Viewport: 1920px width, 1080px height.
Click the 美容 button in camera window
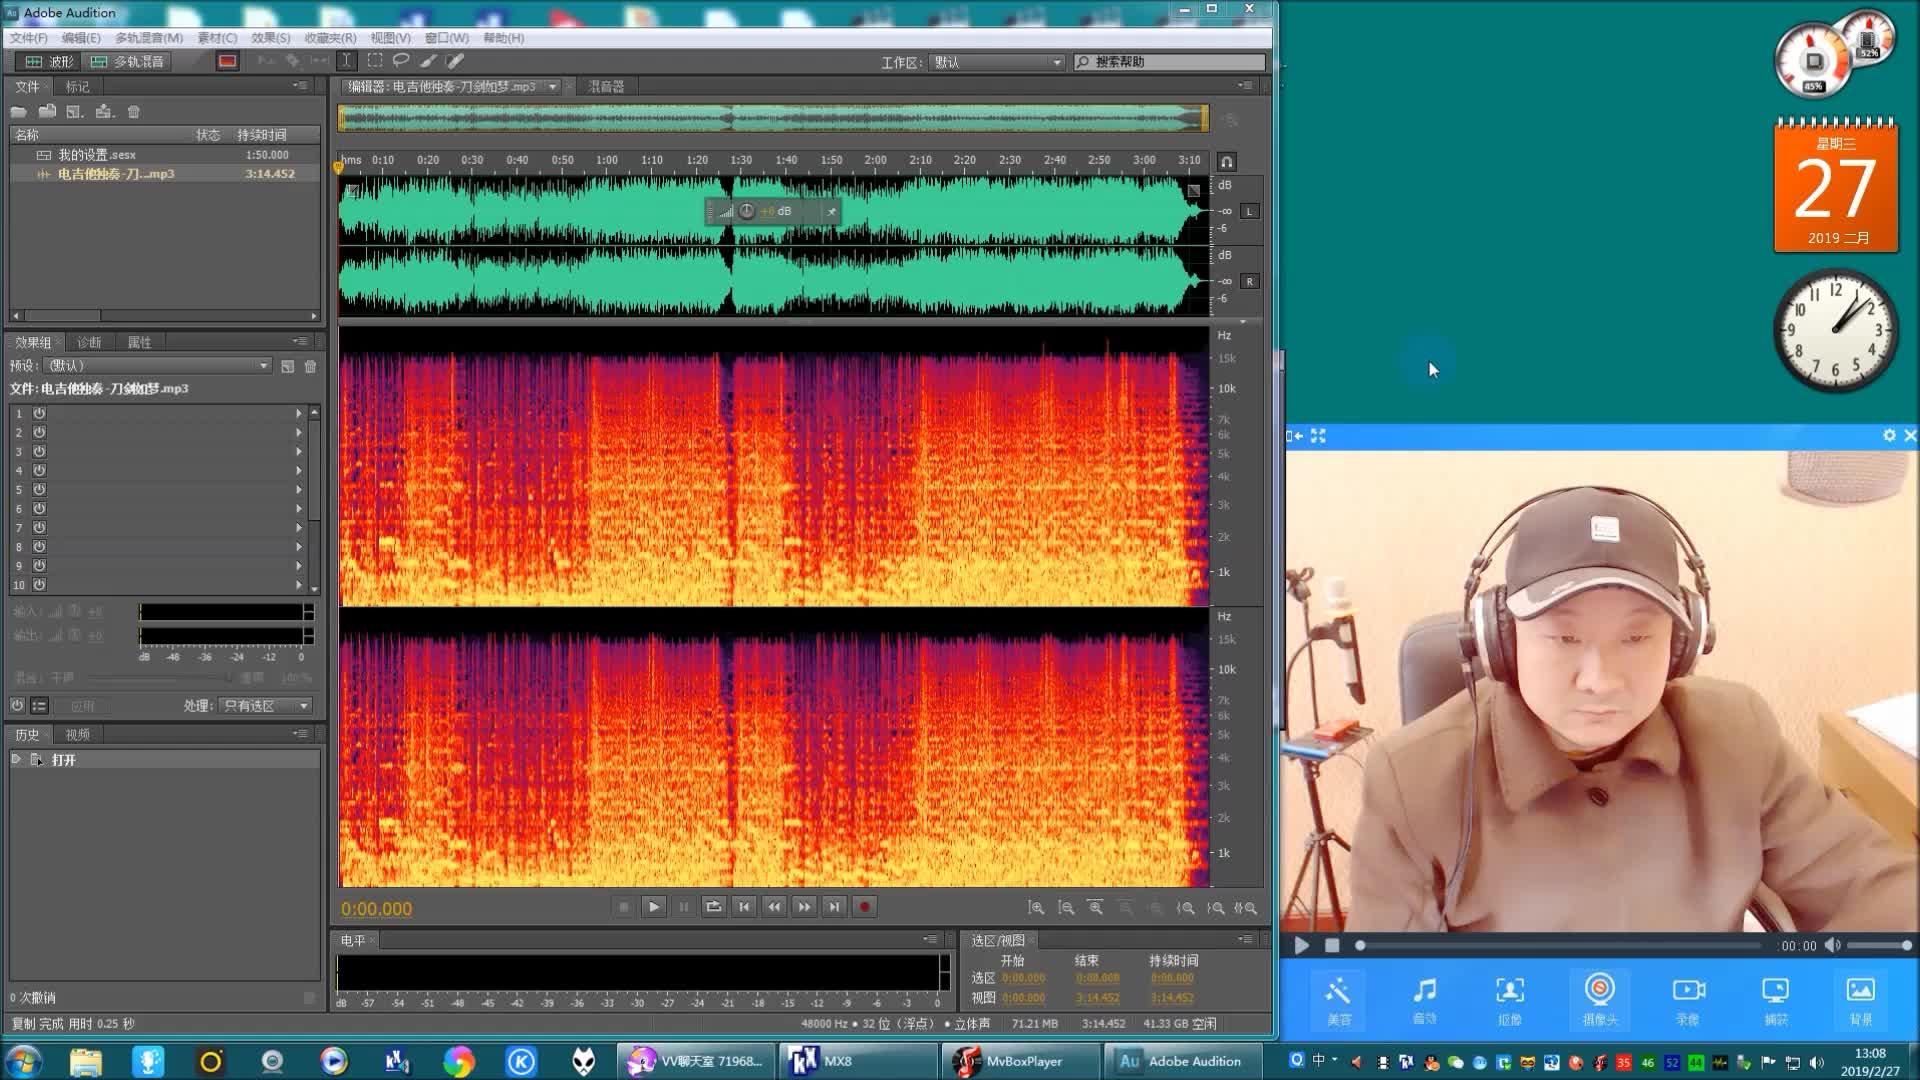click(1338, 1000)
